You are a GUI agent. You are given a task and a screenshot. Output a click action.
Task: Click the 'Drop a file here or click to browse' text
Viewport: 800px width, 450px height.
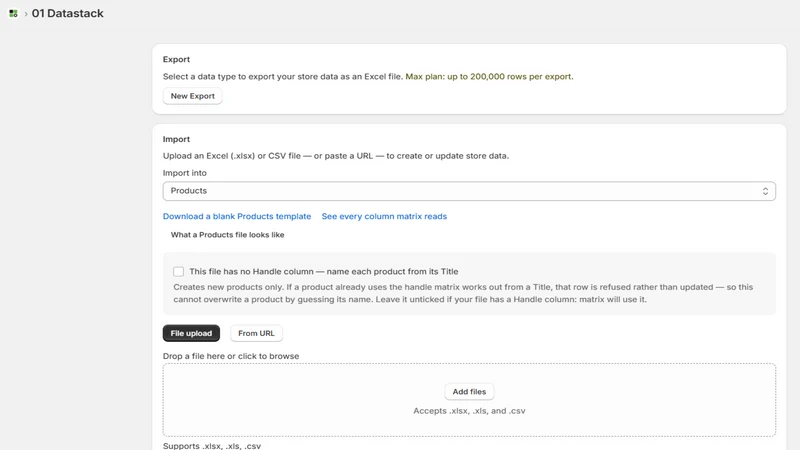231,356
